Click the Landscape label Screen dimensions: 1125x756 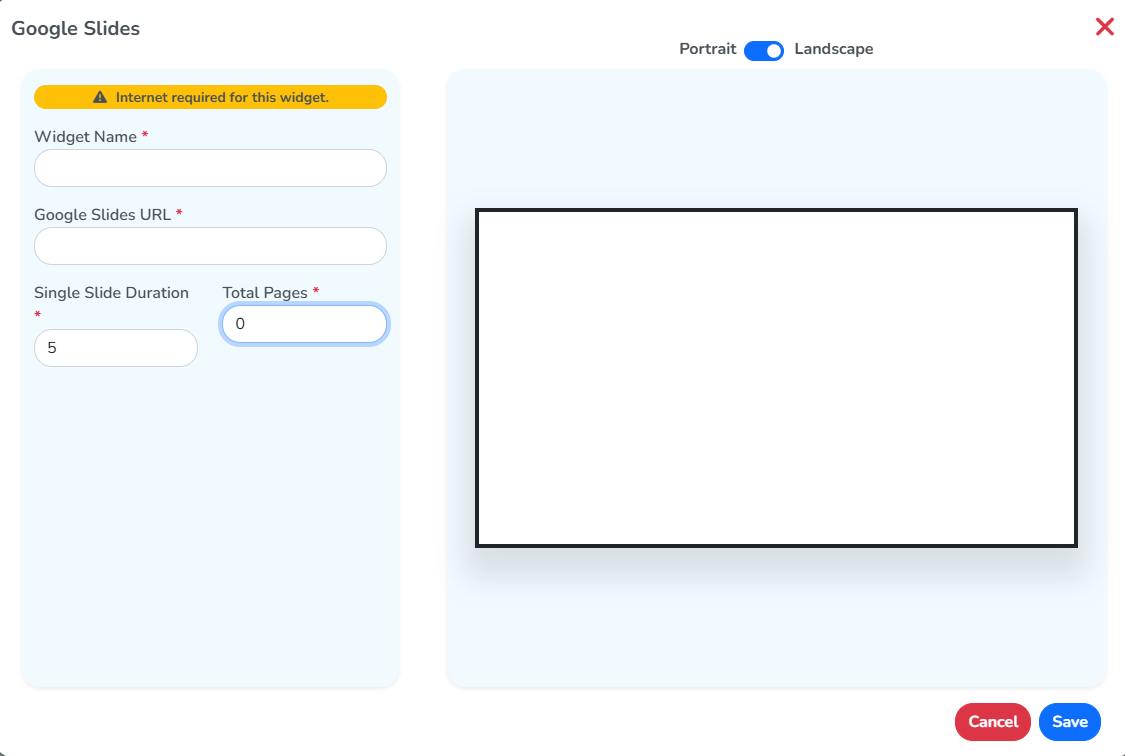(x=834, y=49)
